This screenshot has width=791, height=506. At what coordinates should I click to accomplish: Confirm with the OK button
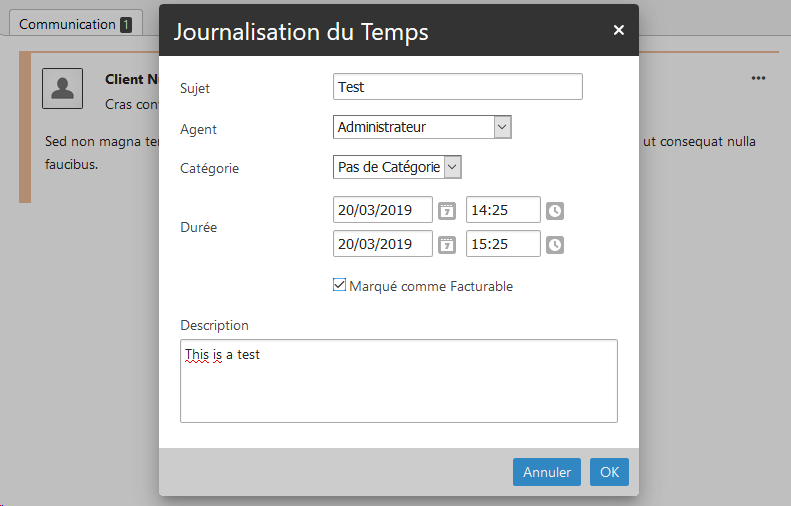[x=609, y=472]
